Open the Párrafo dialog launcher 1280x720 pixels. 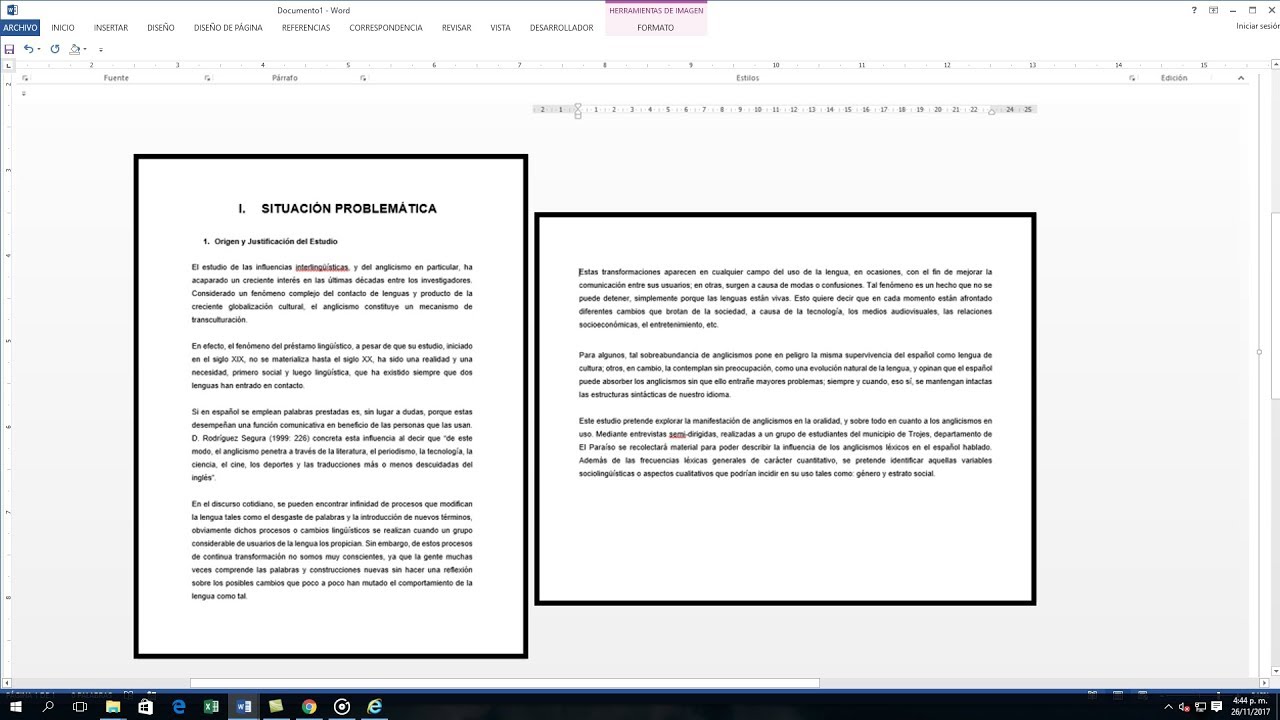coord(363,78)
